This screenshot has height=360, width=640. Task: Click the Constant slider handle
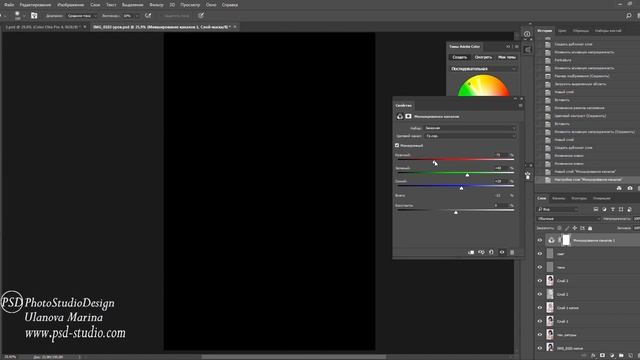pos(456,212)
